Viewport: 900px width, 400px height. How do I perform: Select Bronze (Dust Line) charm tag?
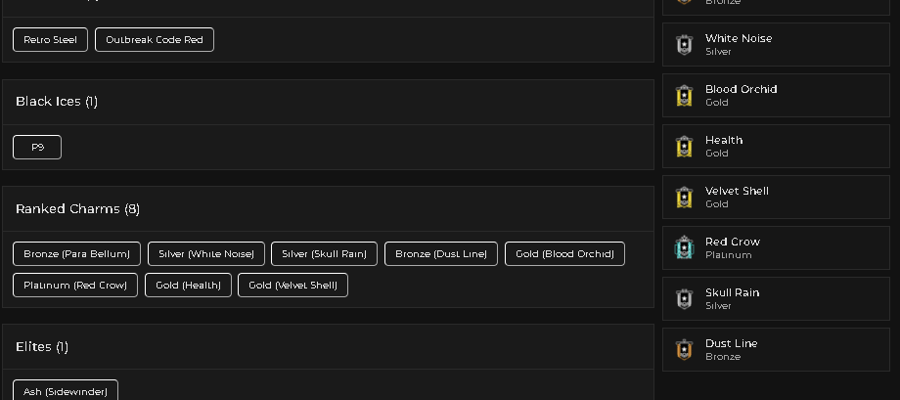coord(441,254)
